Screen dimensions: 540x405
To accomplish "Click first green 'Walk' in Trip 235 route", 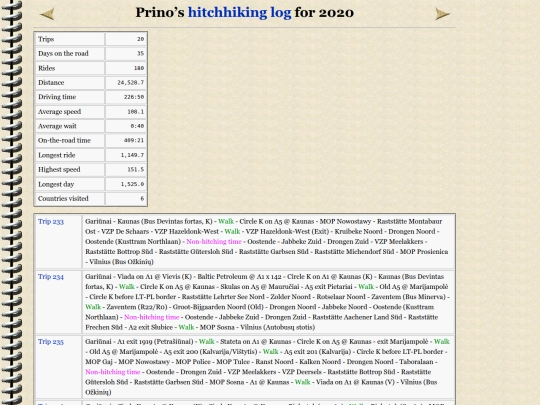I will click(x=207, y=342).
